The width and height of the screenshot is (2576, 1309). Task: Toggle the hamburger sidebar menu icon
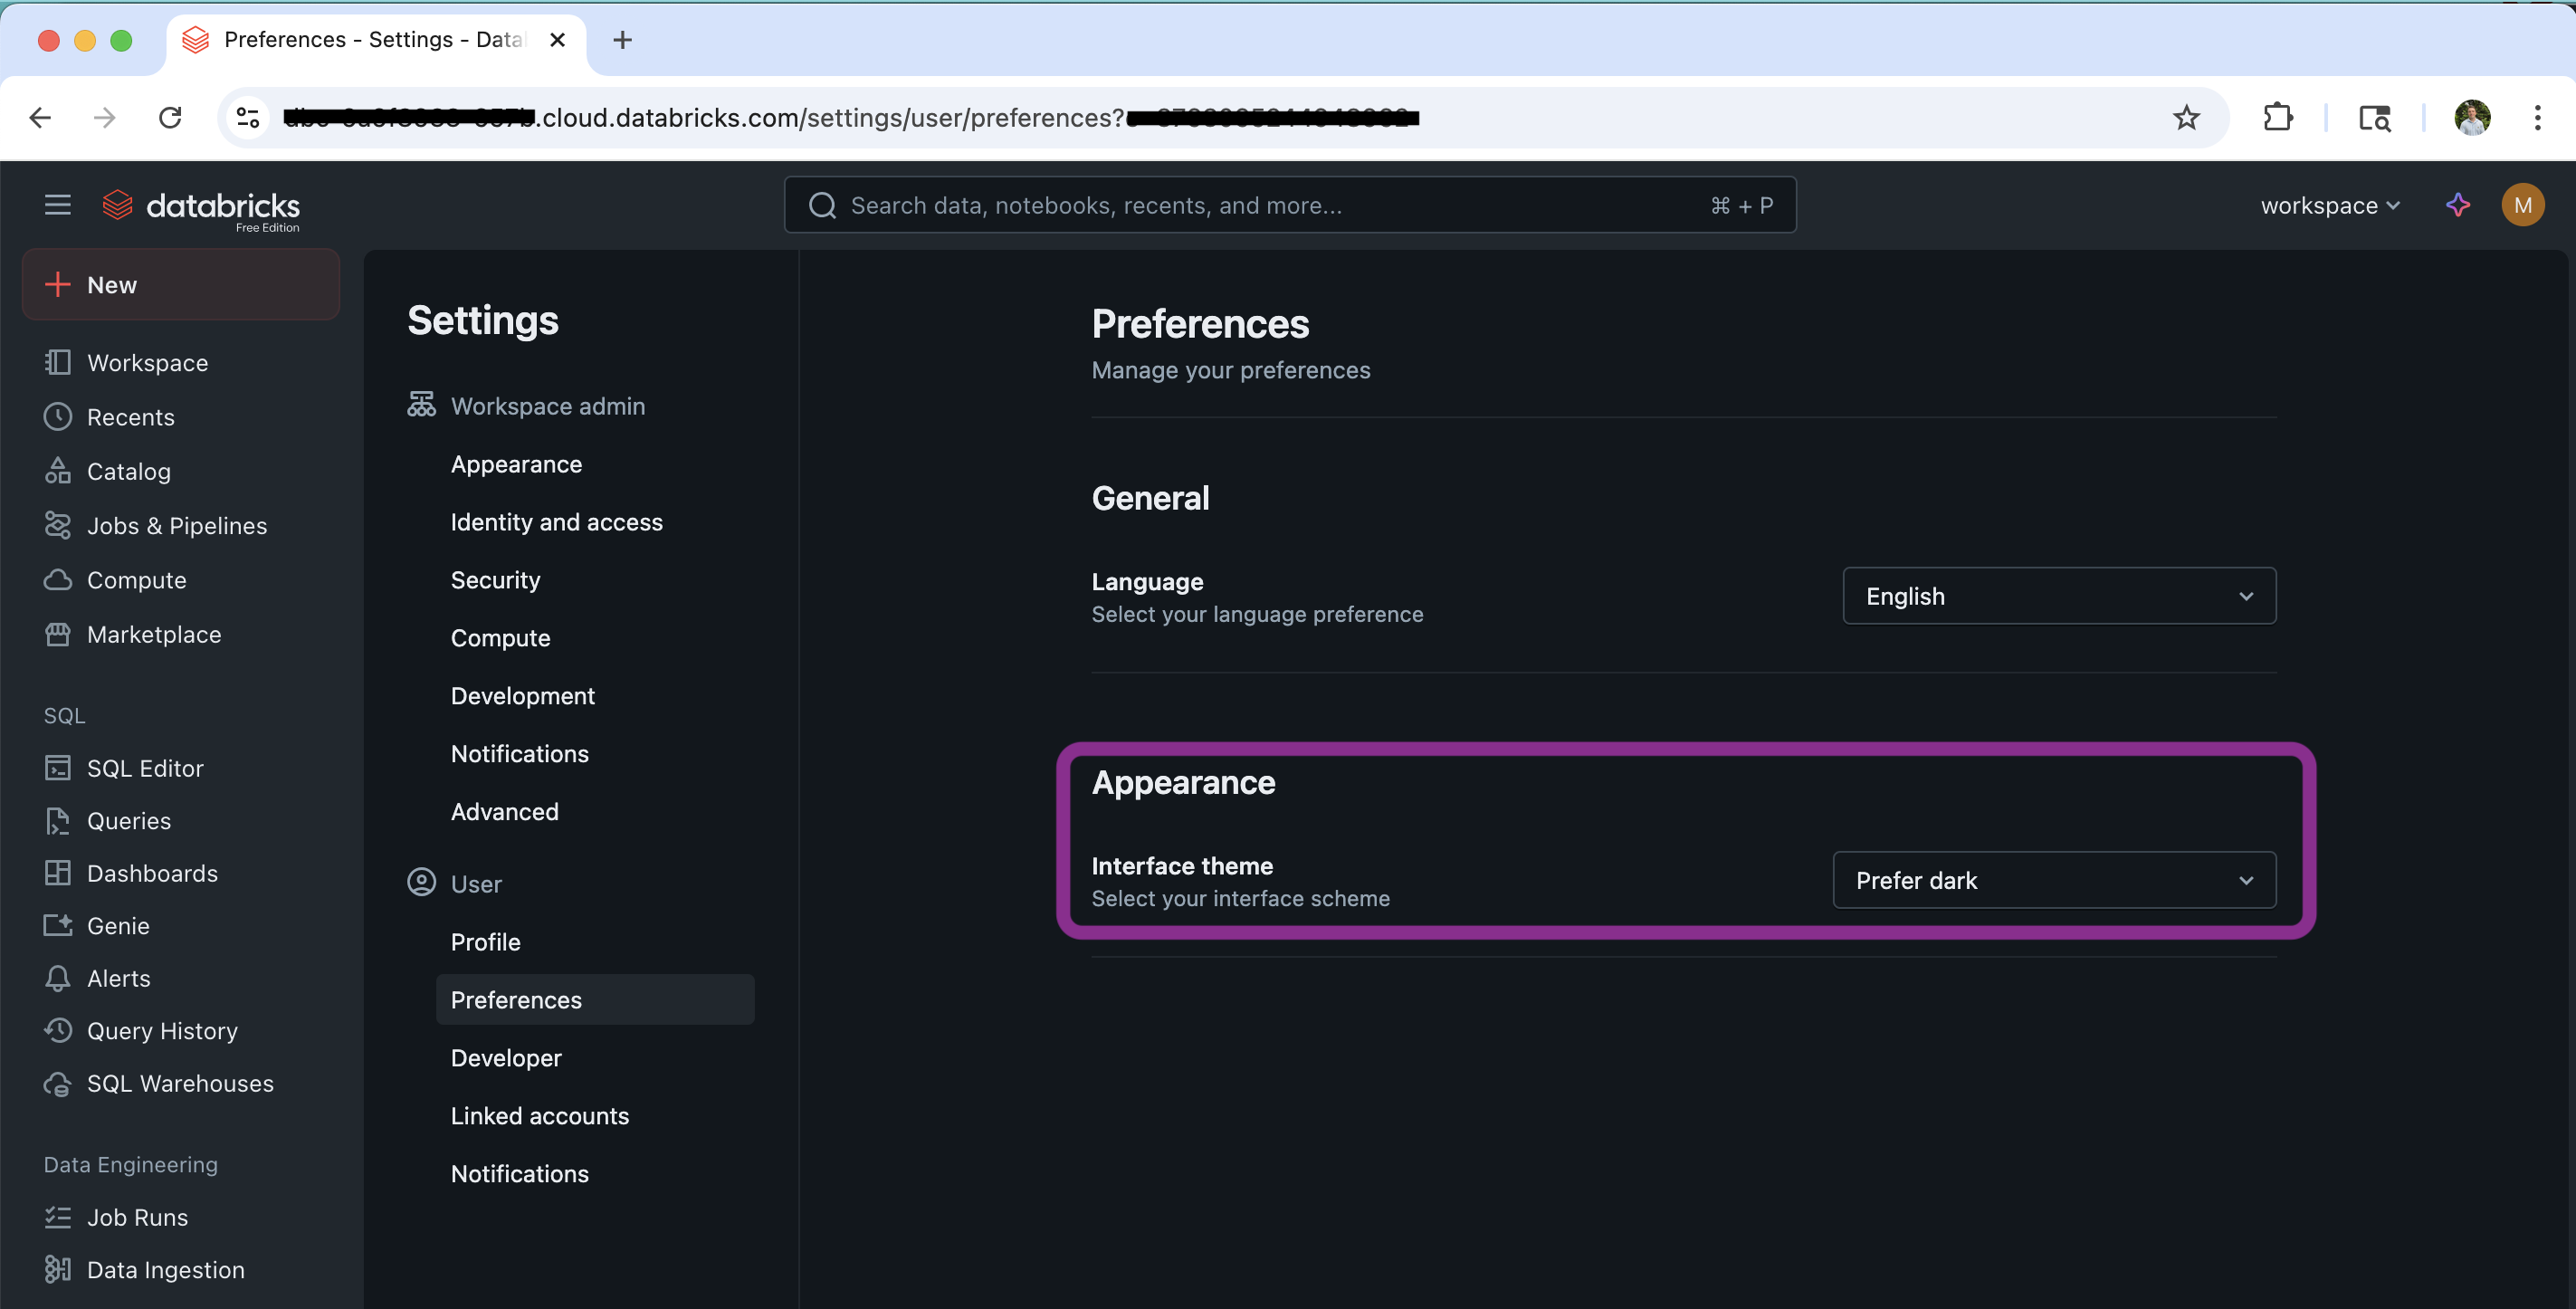[58, 205]
